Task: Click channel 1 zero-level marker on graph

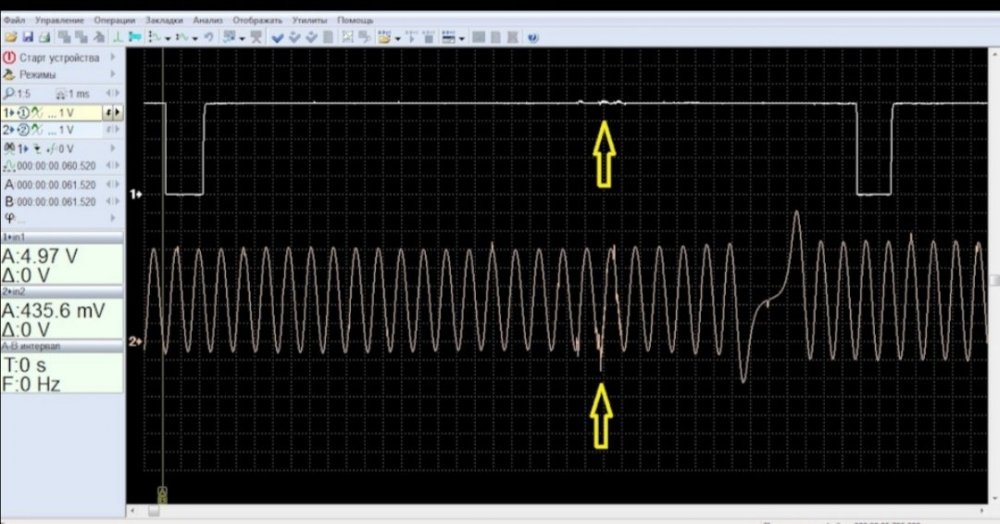Action: (x=135, y=194)
